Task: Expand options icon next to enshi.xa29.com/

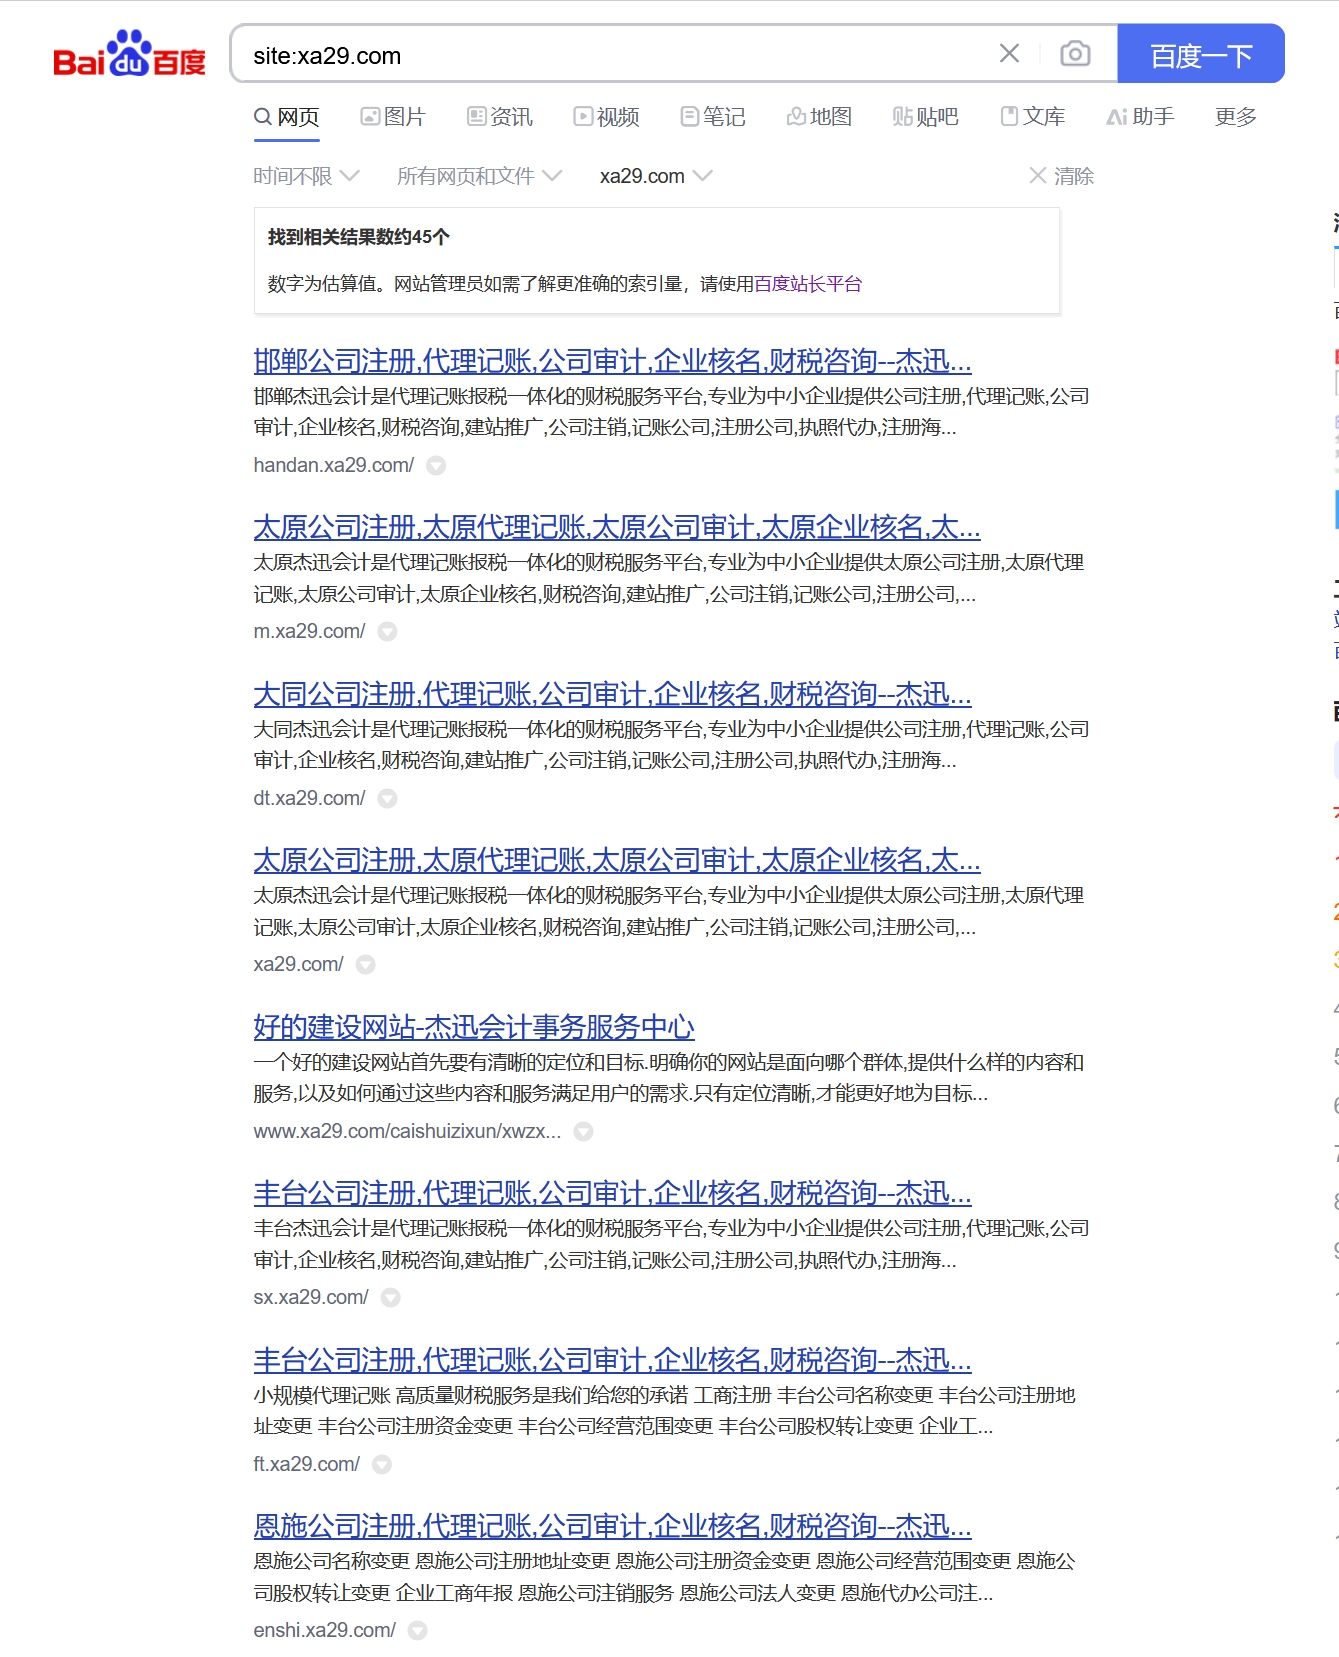Action: [418, 1630]
